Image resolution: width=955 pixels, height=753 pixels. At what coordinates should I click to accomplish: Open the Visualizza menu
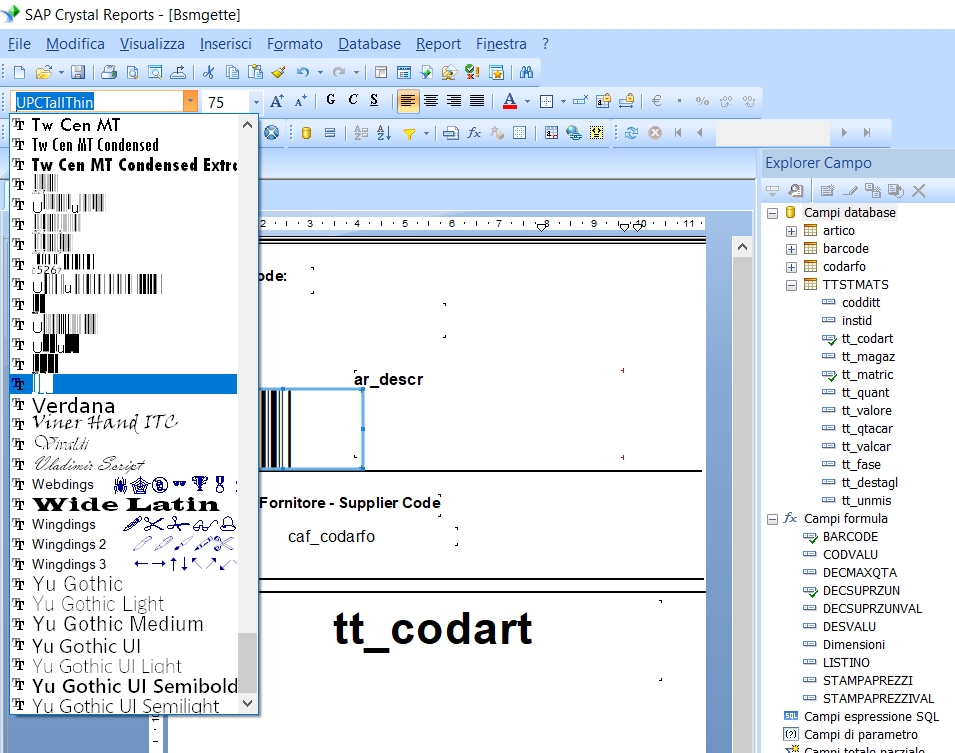pos(152,44)
